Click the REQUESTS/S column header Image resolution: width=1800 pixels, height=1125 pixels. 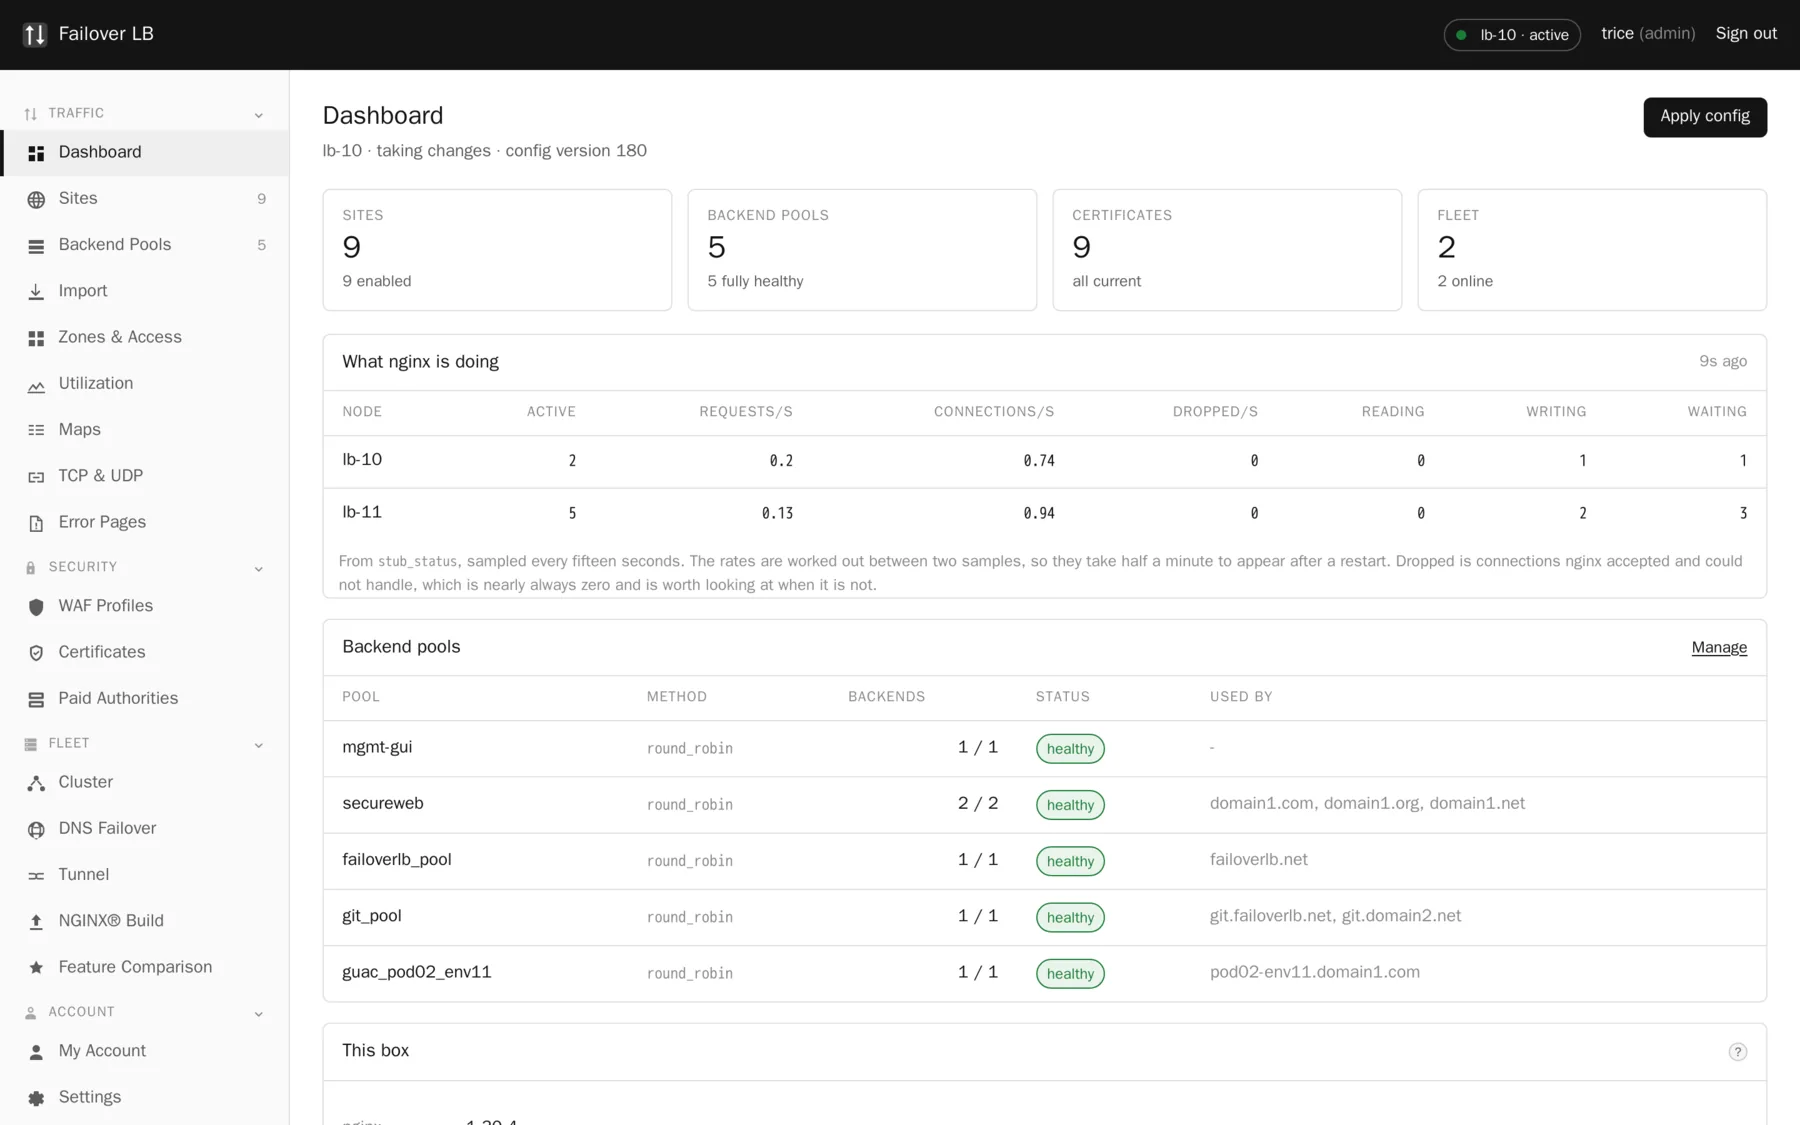[x=746, y=412]
